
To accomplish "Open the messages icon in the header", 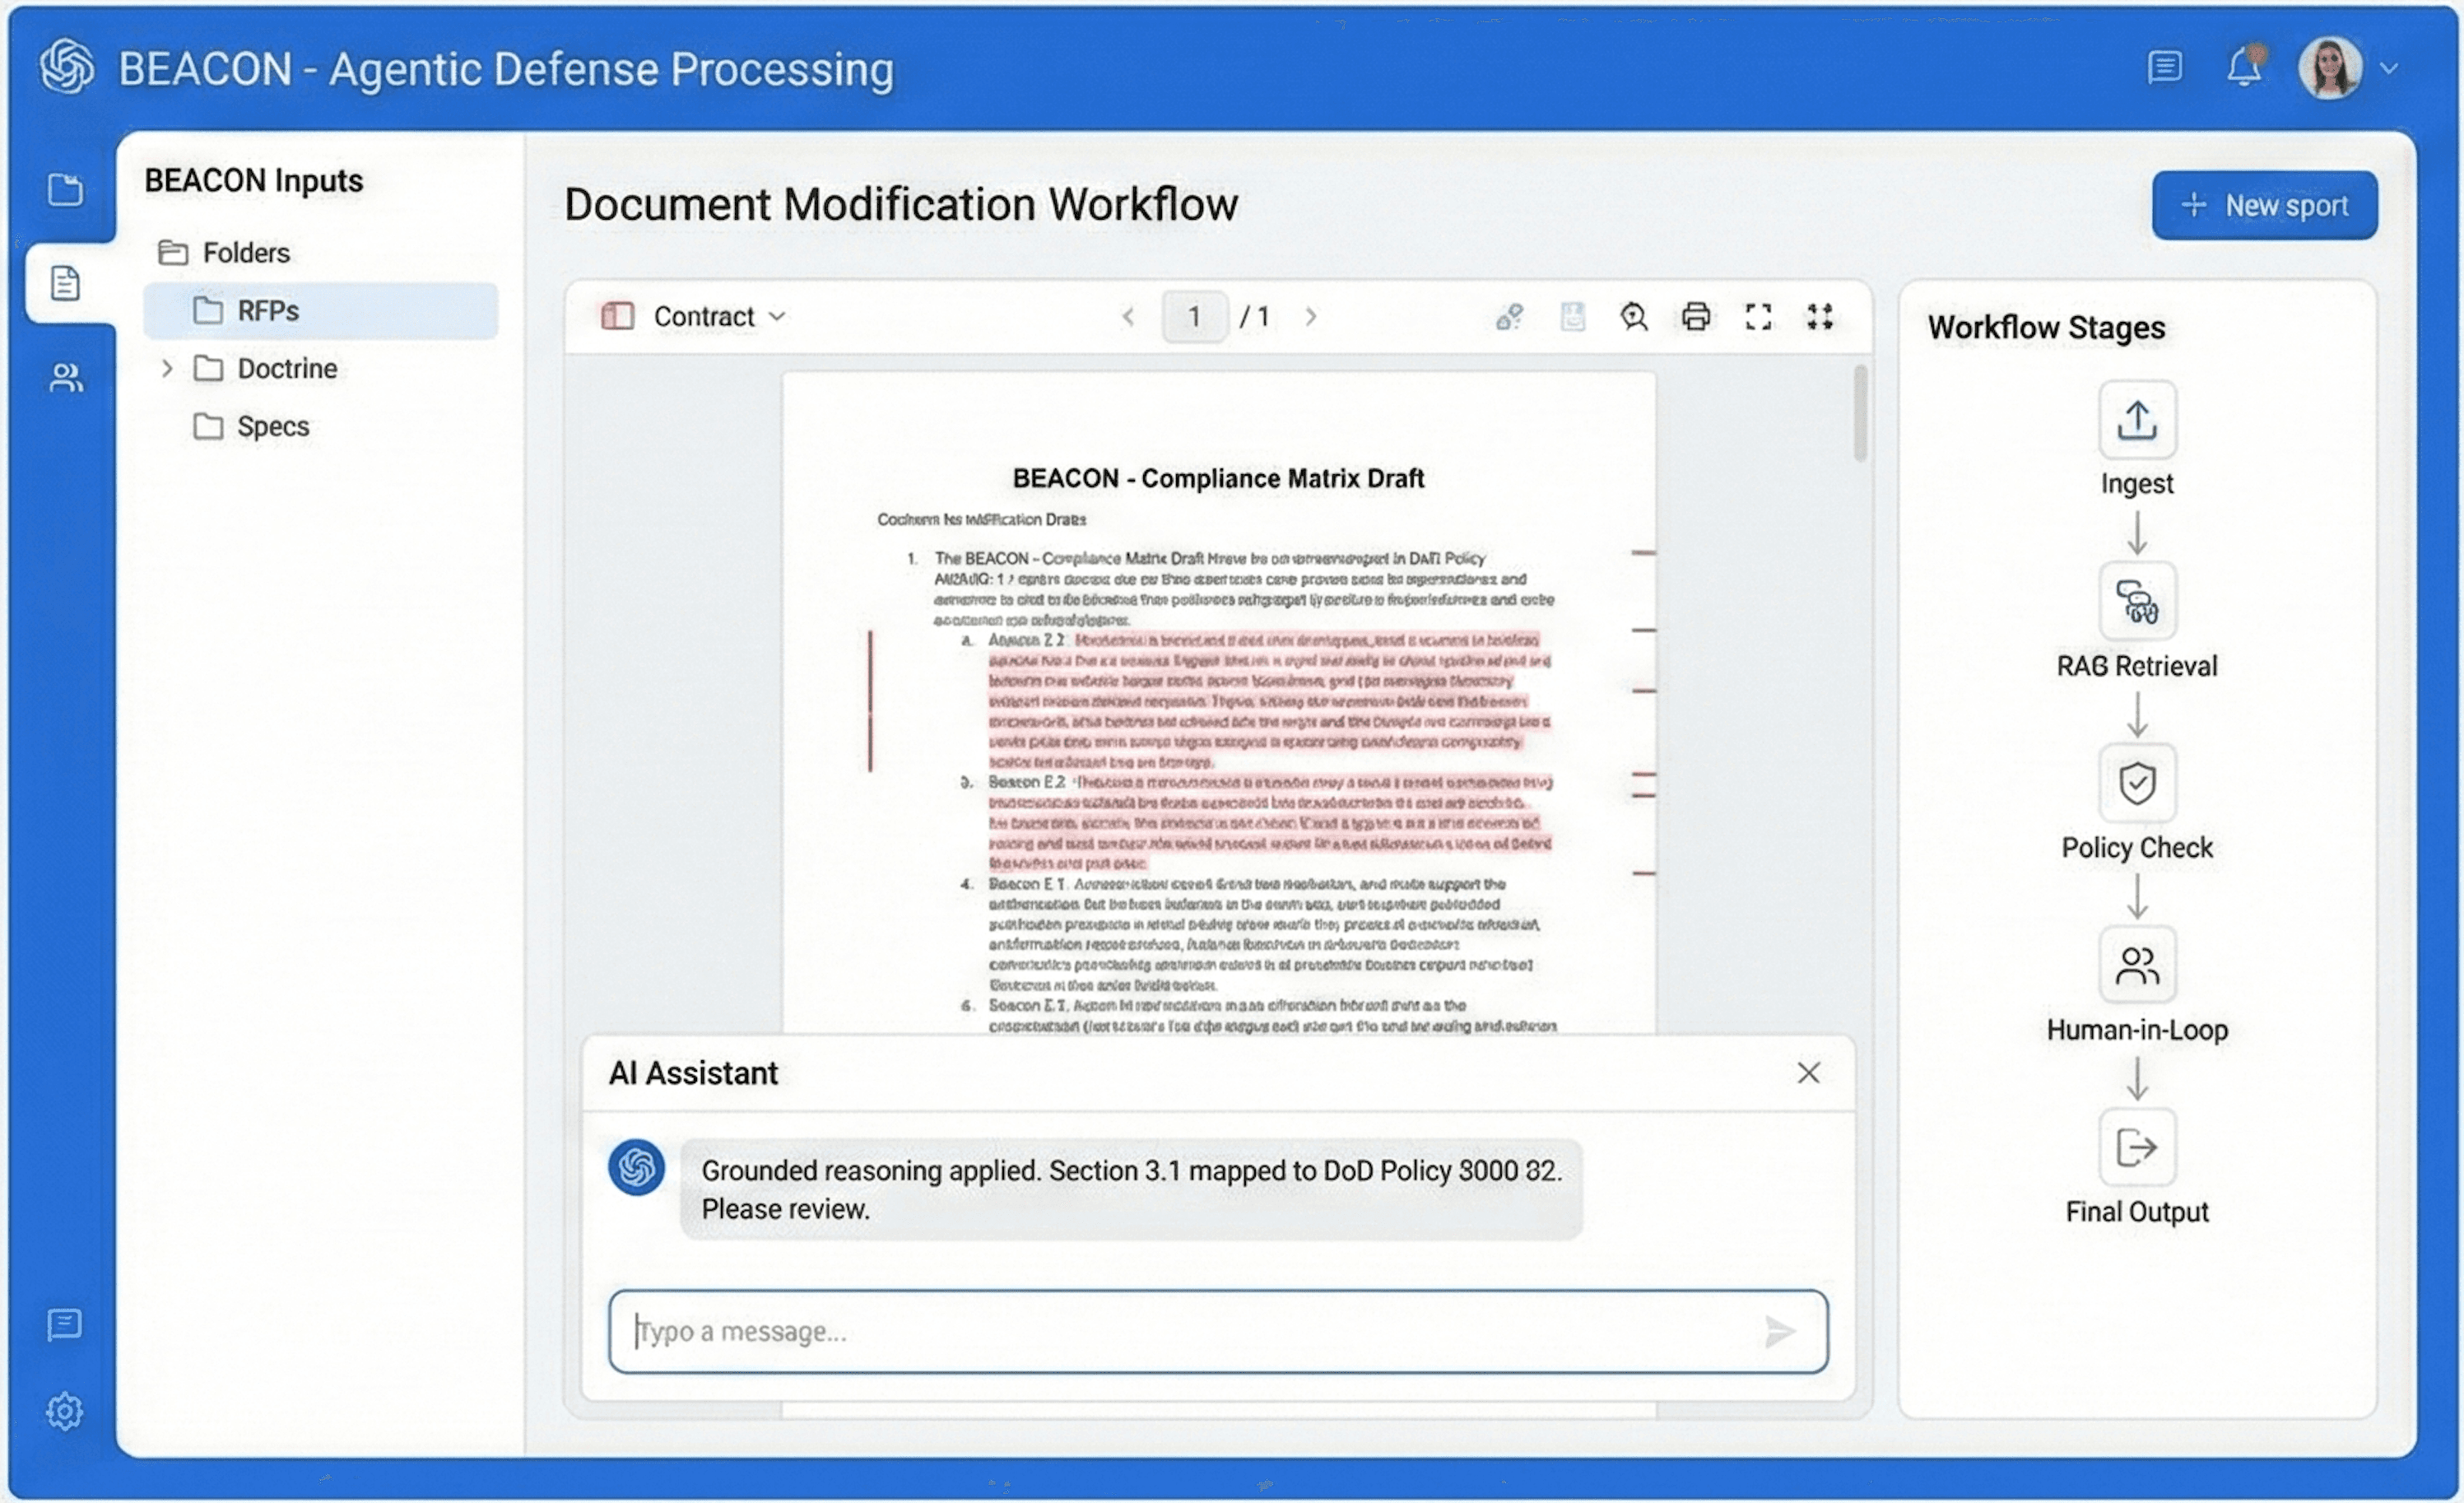I will [2166, 67].
